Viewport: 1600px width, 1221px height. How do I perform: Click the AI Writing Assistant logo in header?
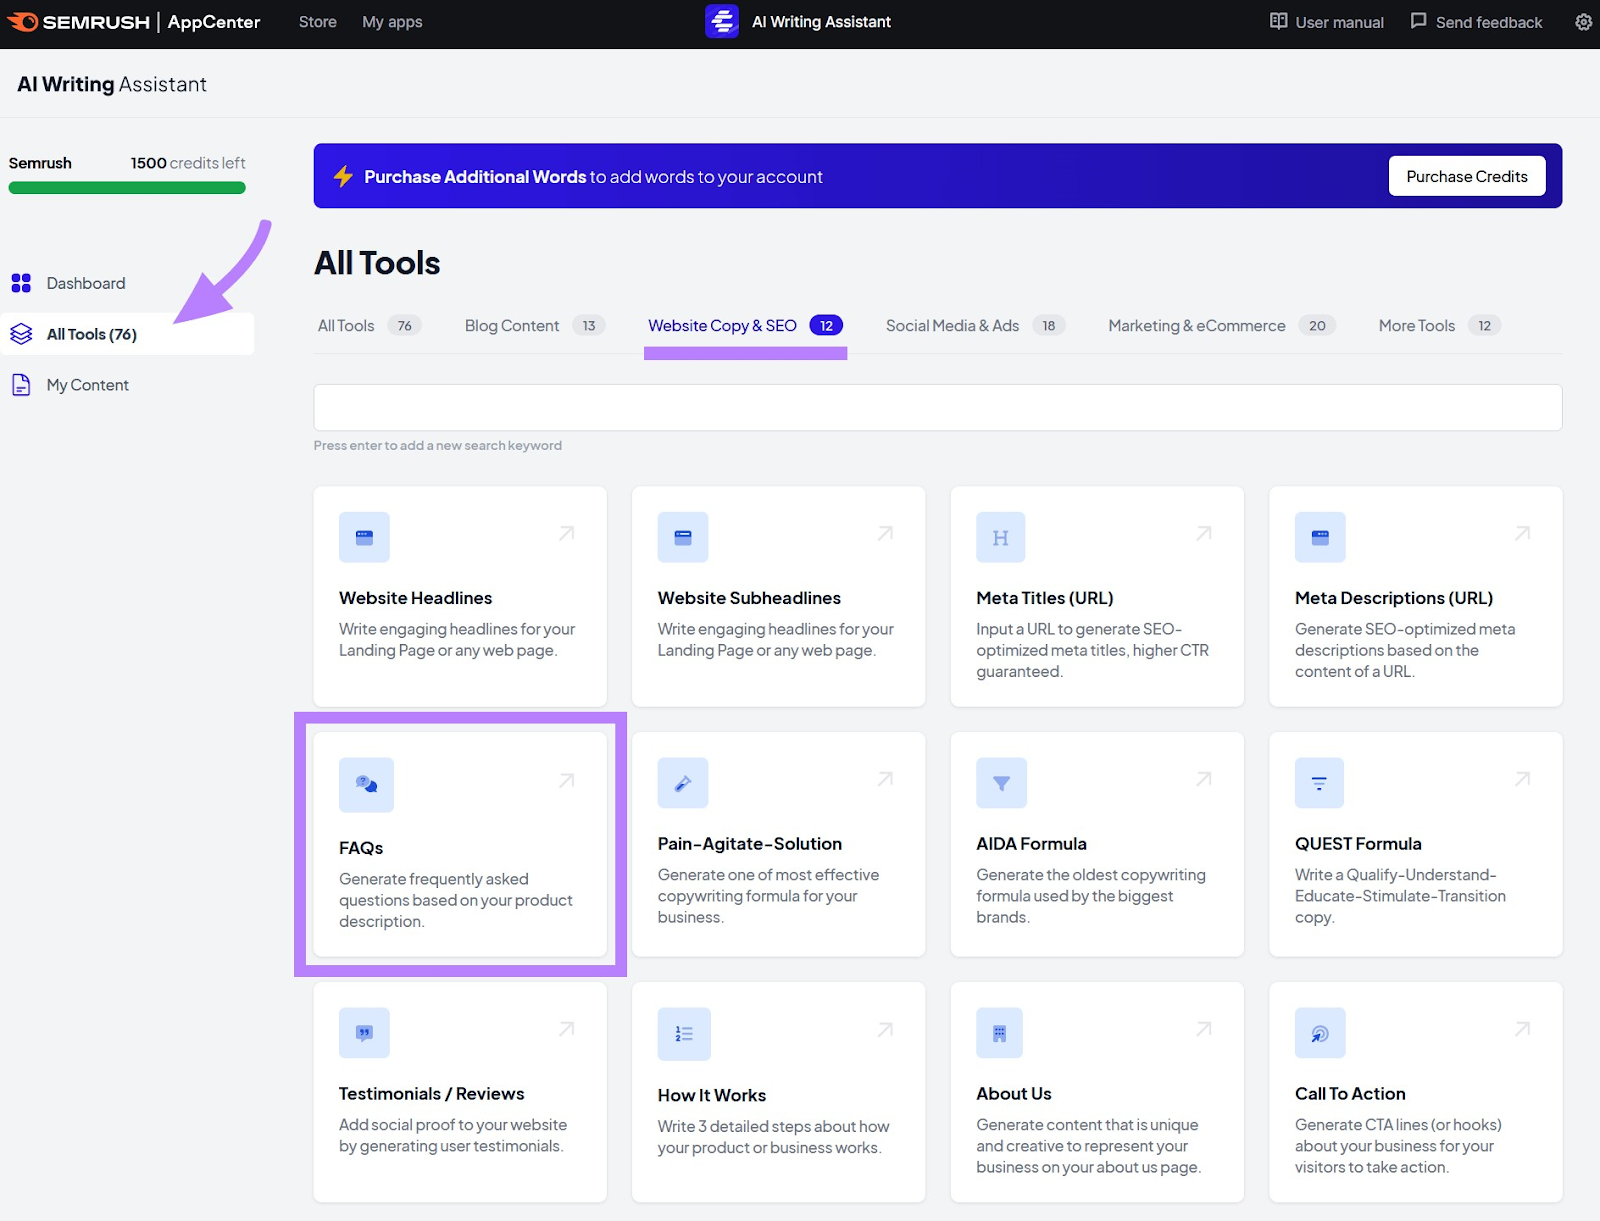pos(722,21)
